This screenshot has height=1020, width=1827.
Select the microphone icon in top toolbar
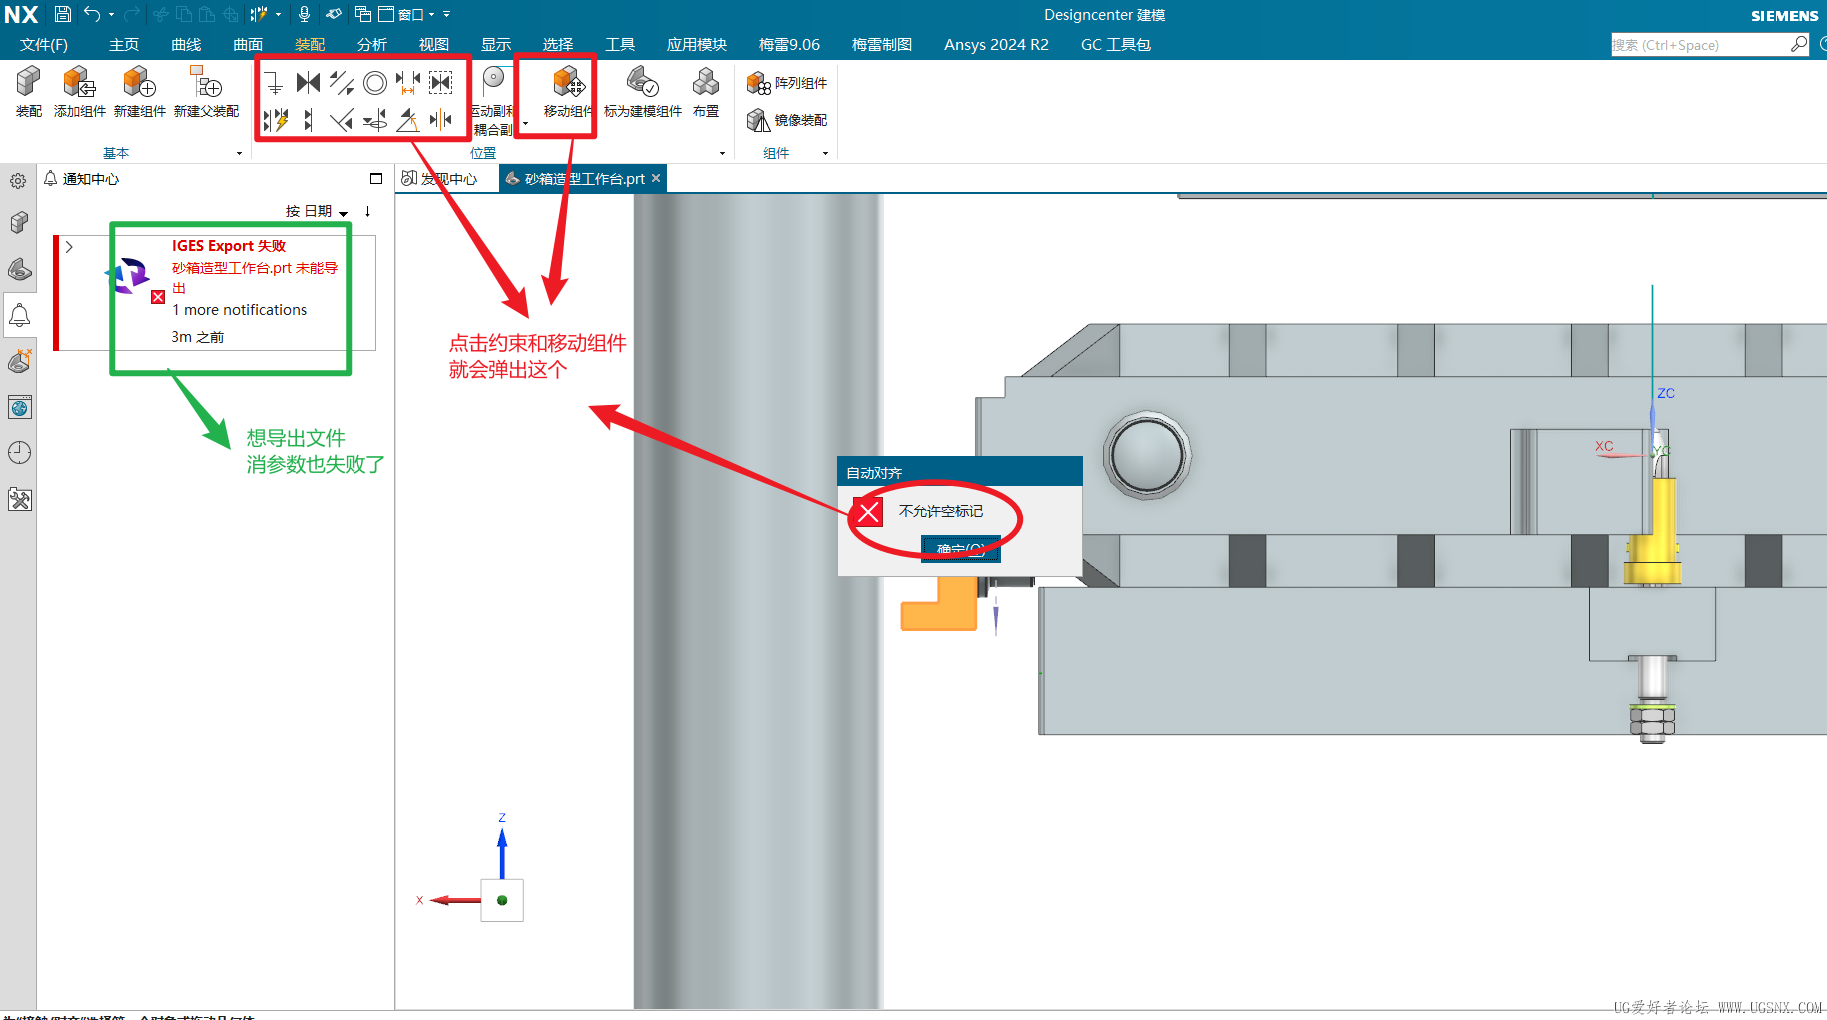pyautogui.click(x=304, y=14)
